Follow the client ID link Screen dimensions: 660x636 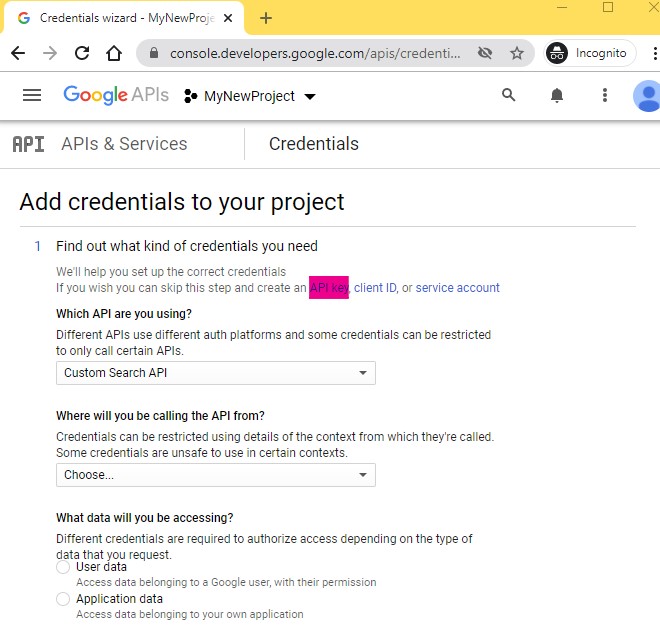click(375, 288)
